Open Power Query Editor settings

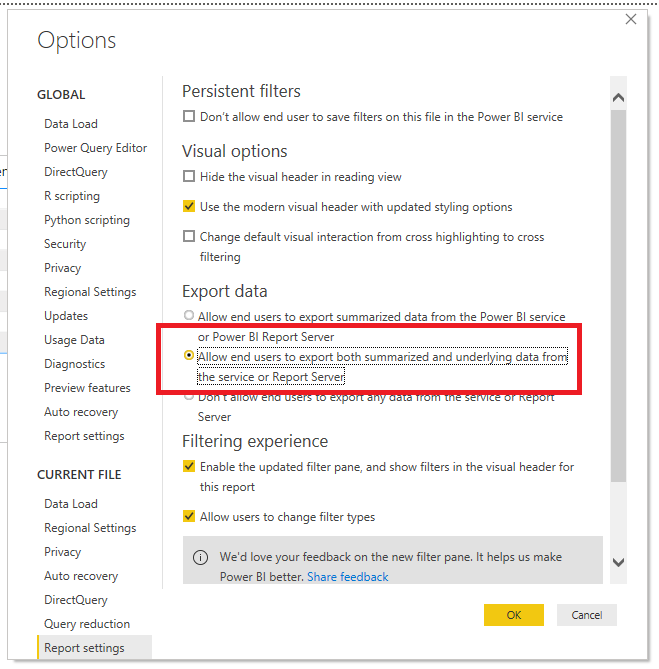(x=96, y=148)
